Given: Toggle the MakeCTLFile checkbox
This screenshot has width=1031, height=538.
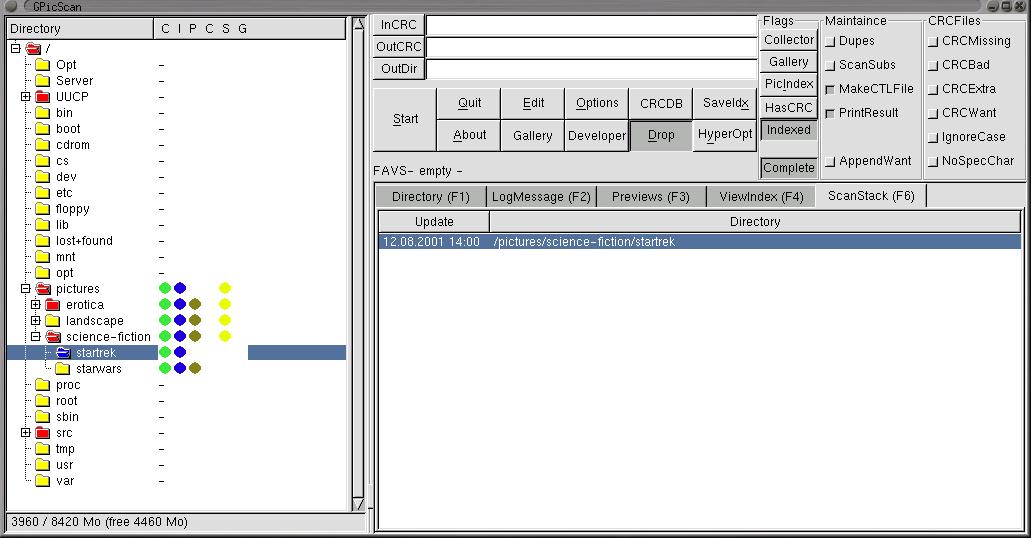Looking at the screenshot, I should [830, 89].
